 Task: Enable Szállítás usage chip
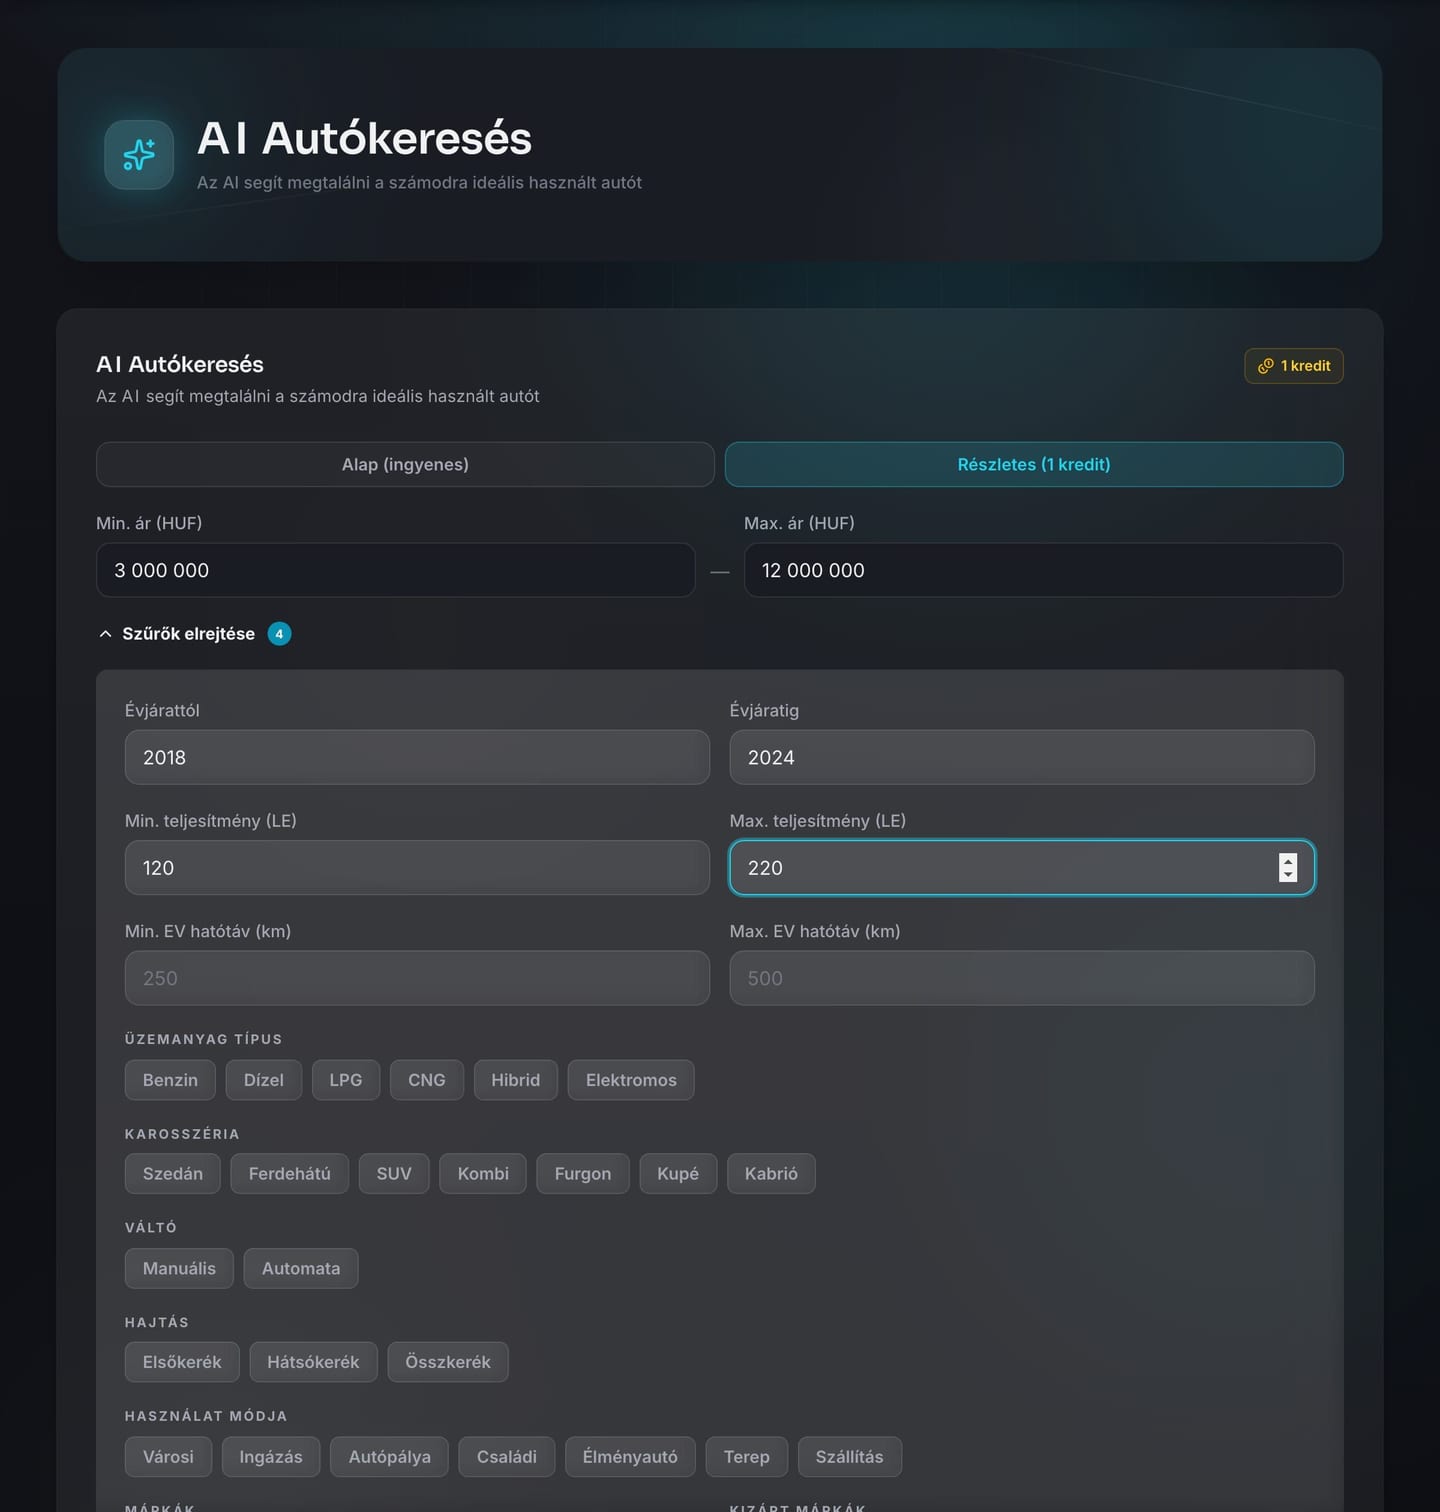(850, 1457)
